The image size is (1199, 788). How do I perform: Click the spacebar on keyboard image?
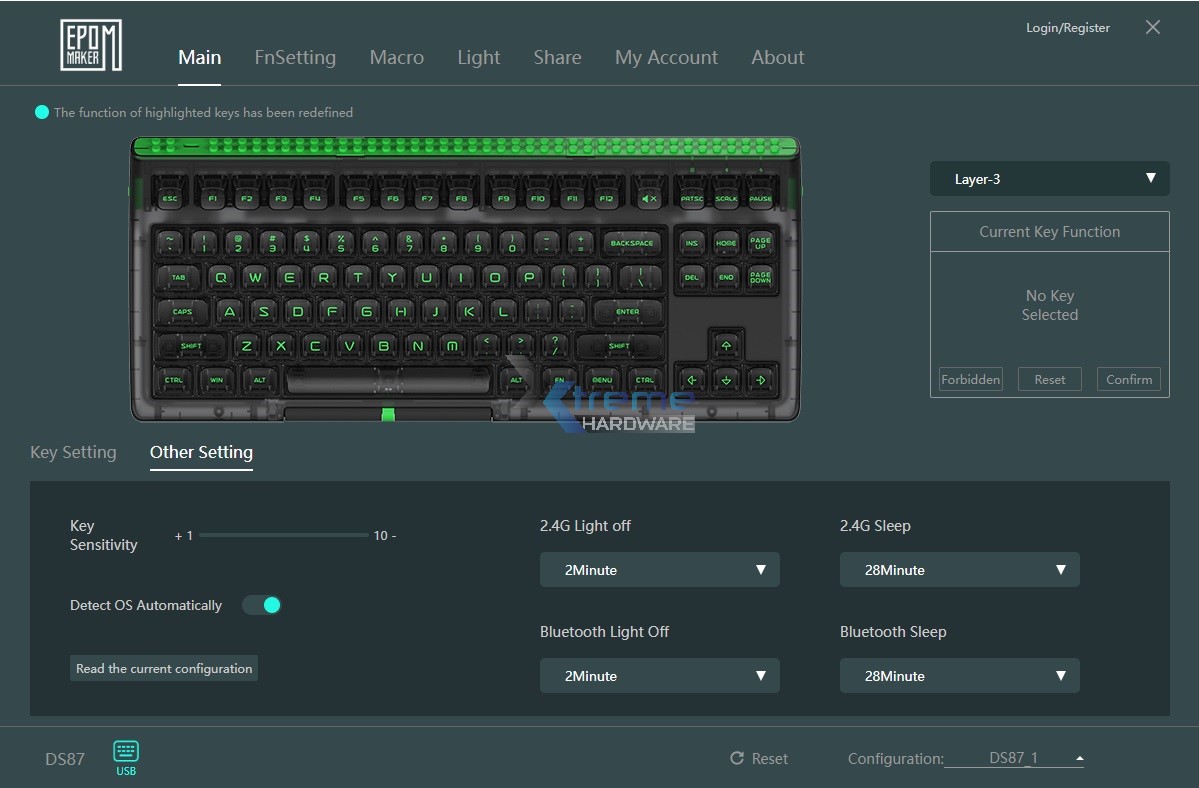point(388,380)
